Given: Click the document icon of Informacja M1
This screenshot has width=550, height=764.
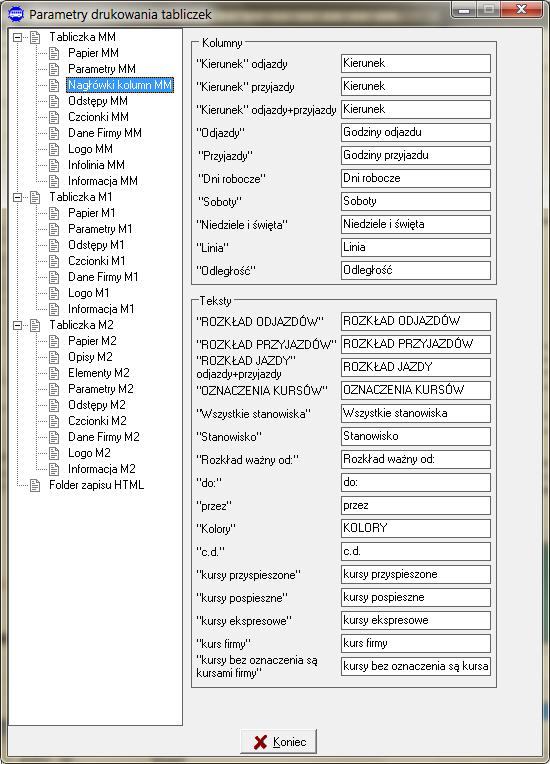Looking at the screenshot, I should (x=54, y=309).
